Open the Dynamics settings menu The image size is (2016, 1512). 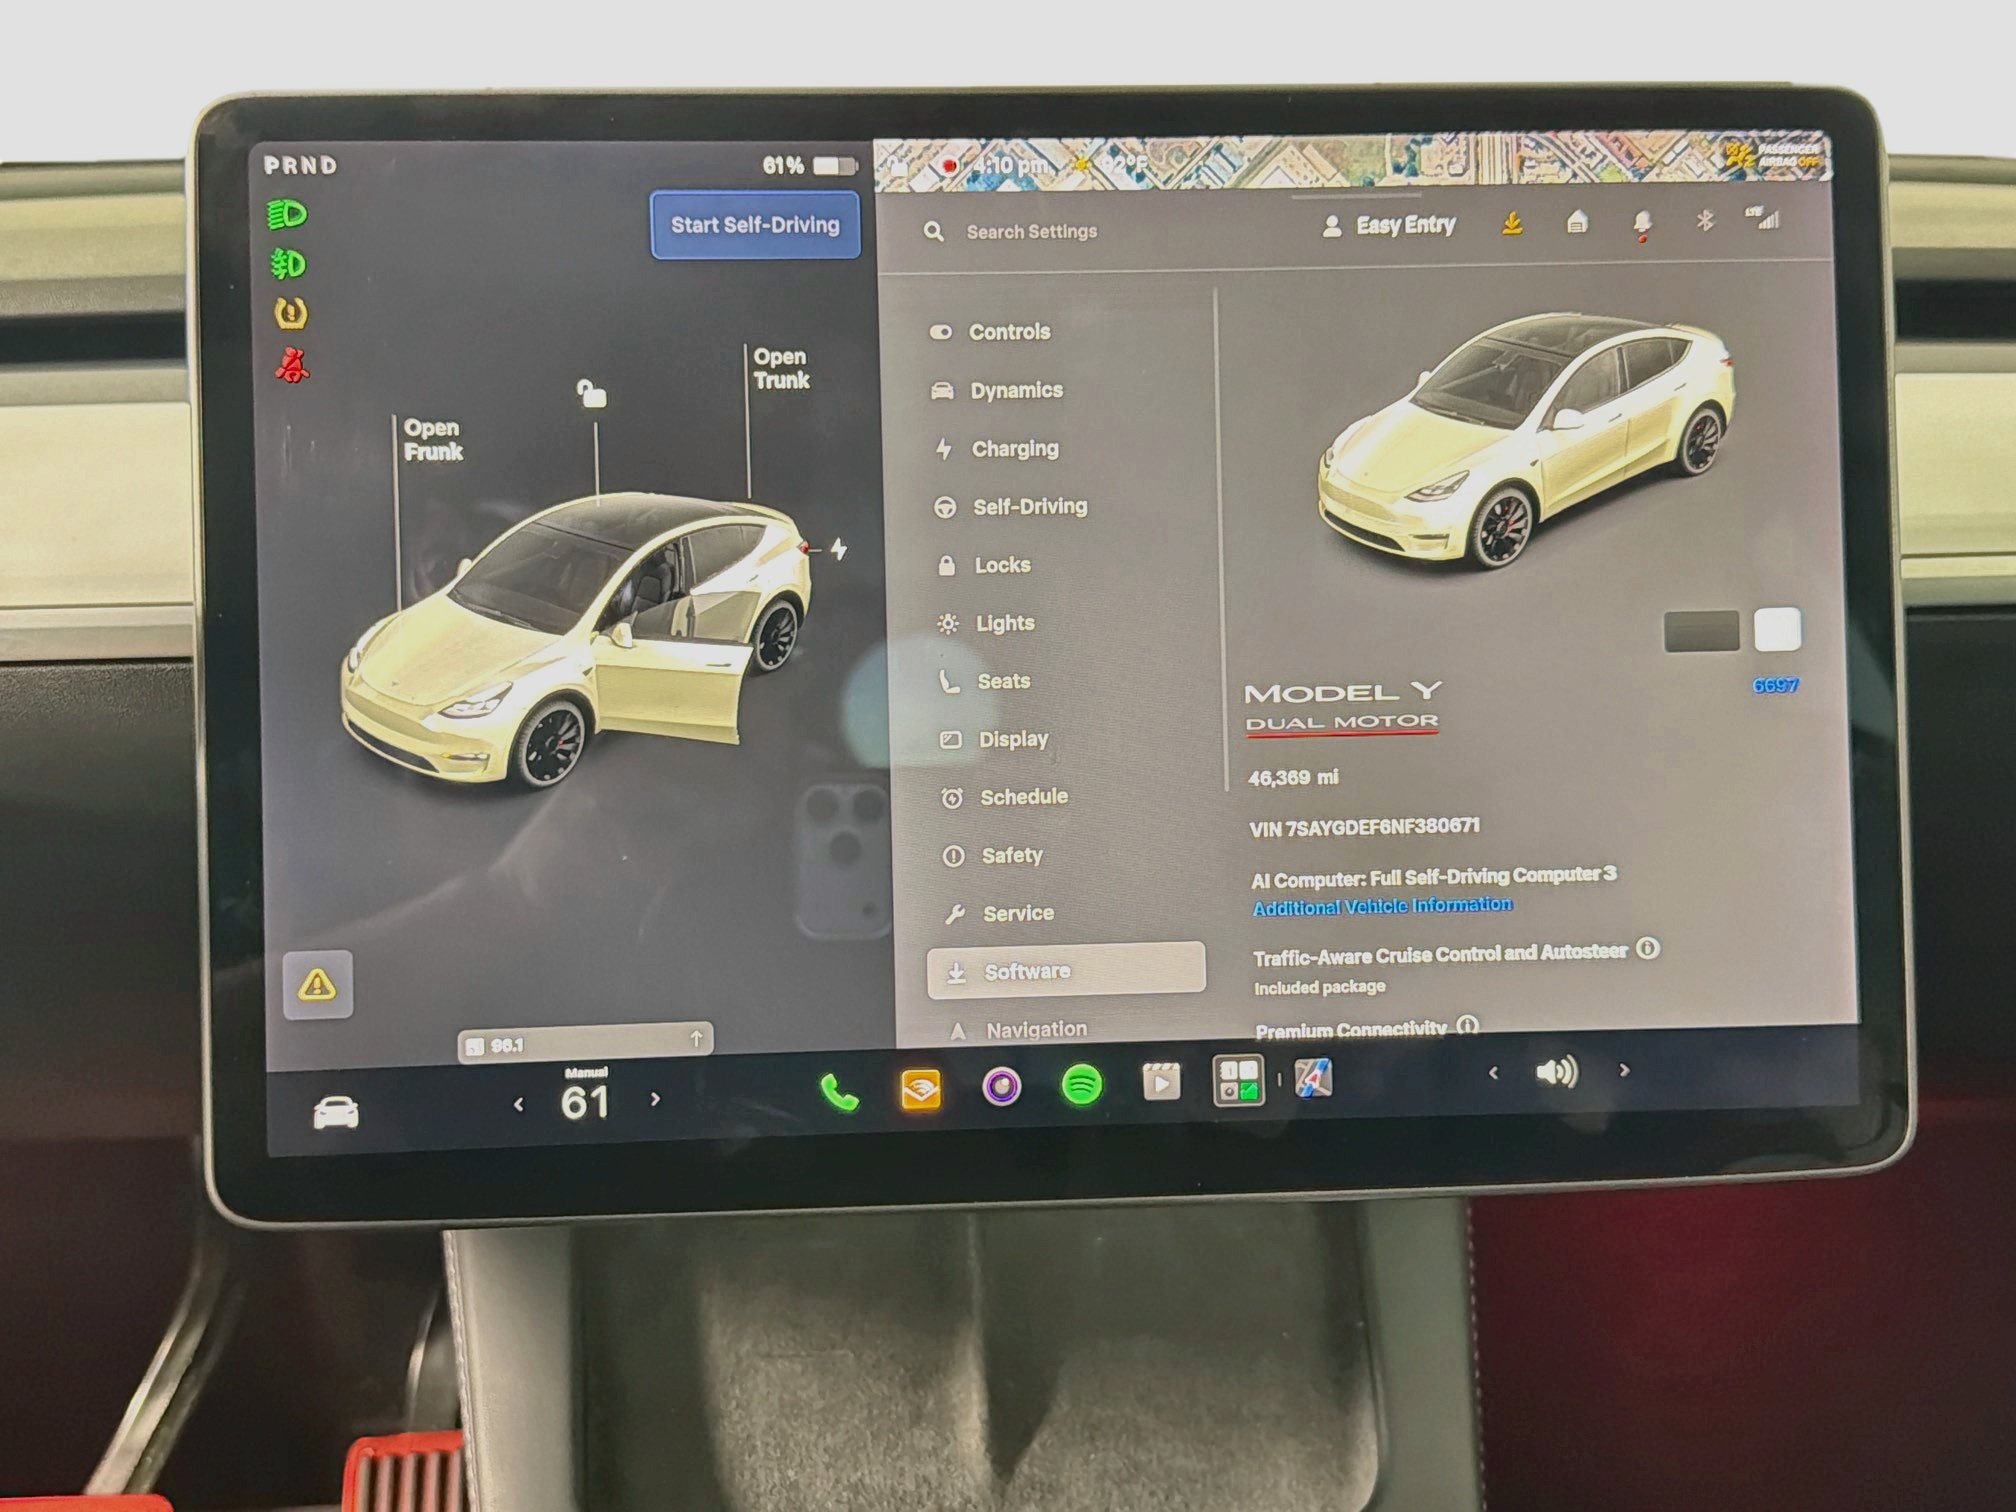pyautogui.click(x=996, y=390)
